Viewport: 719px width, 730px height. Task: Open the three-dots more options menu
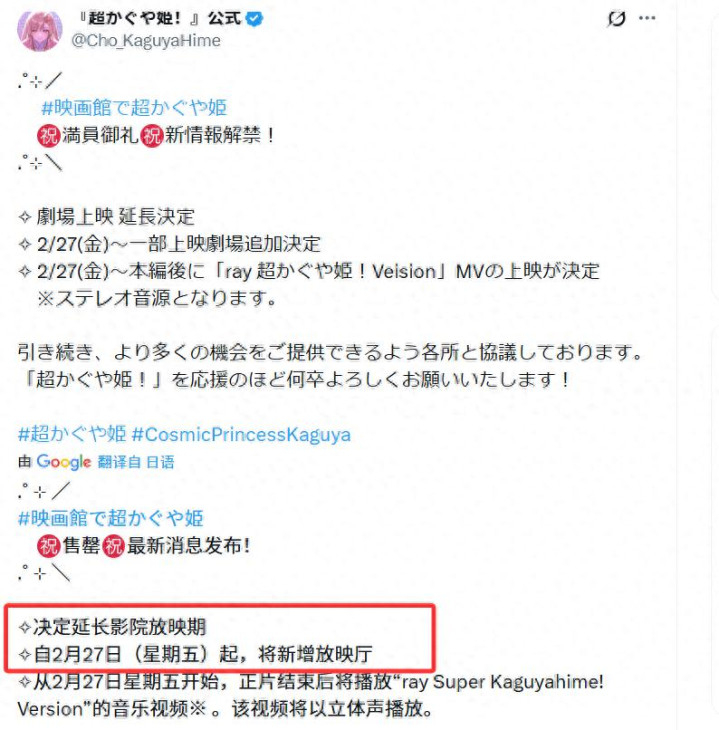click(x=647, y=18)
